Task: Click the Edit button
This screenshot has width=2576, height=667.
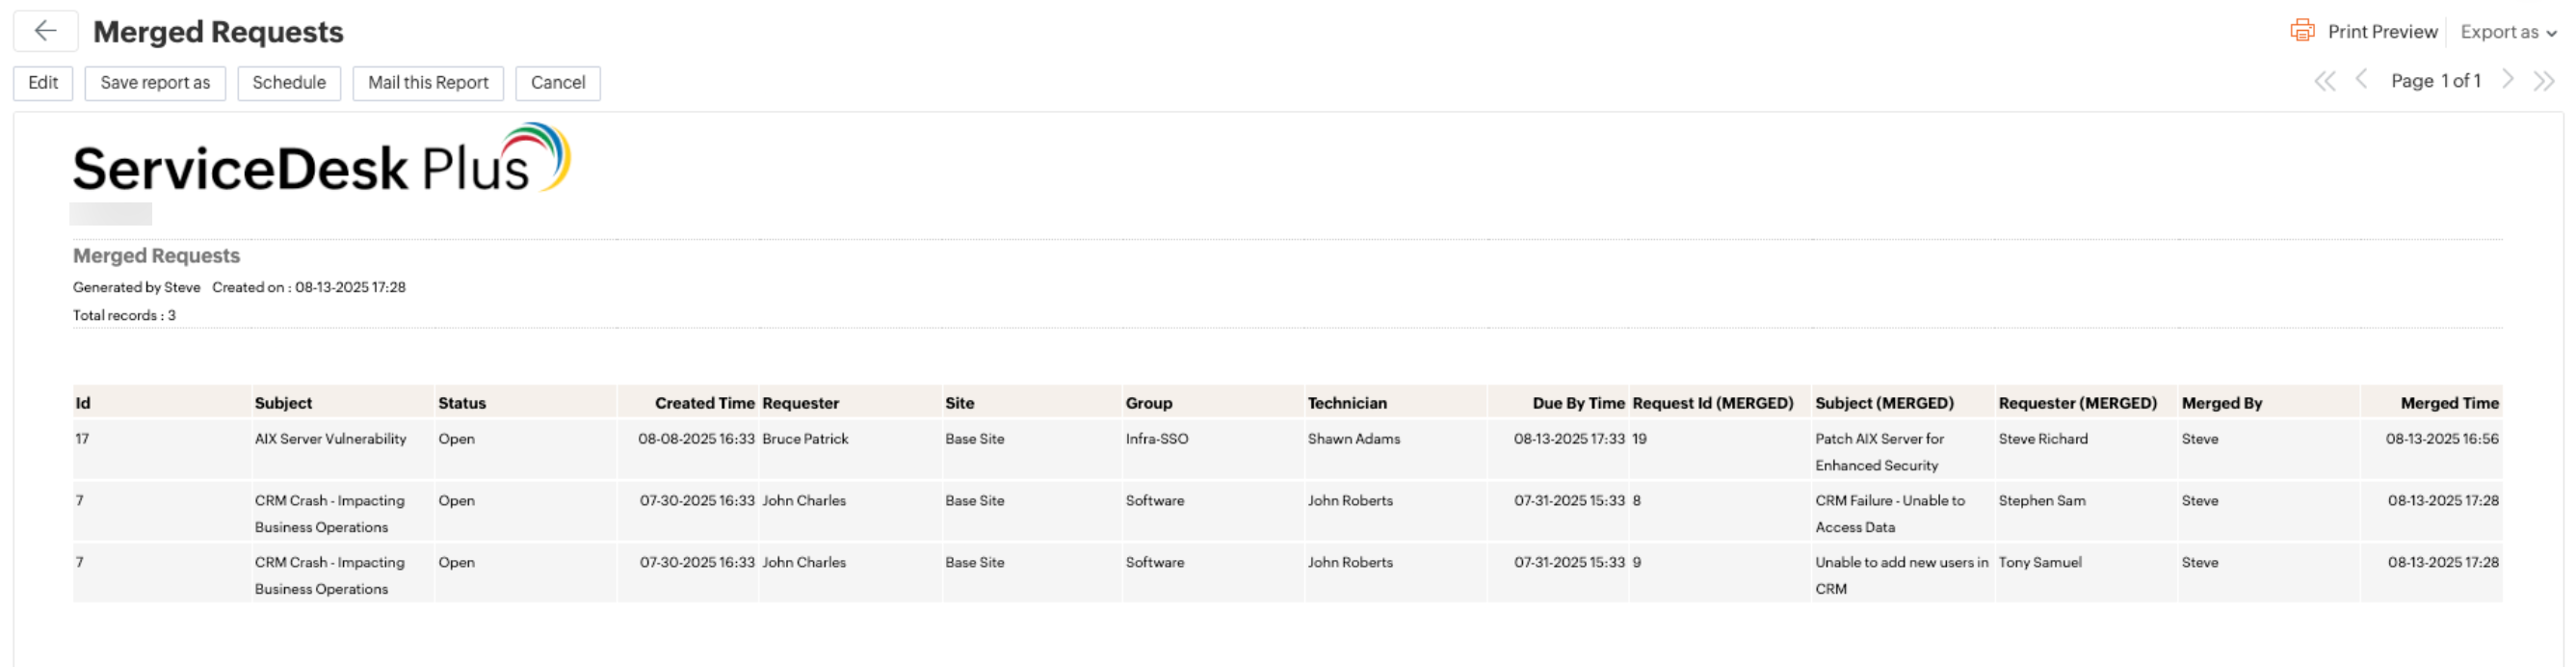Action: click(43, 83)
